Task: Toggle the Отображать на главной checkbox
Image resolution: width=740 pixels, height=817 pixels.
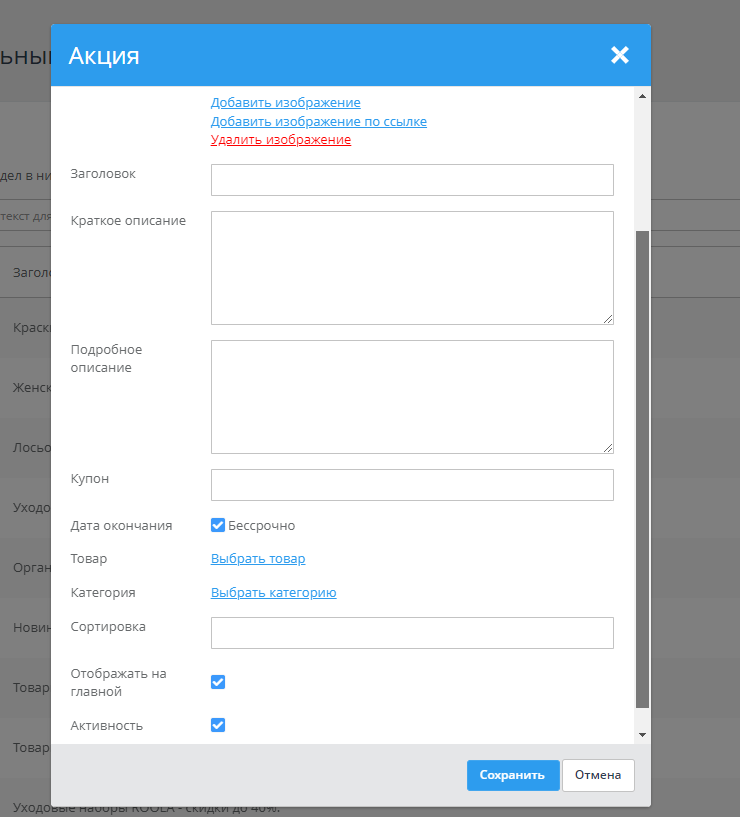Action: click(x=218, y=682)
